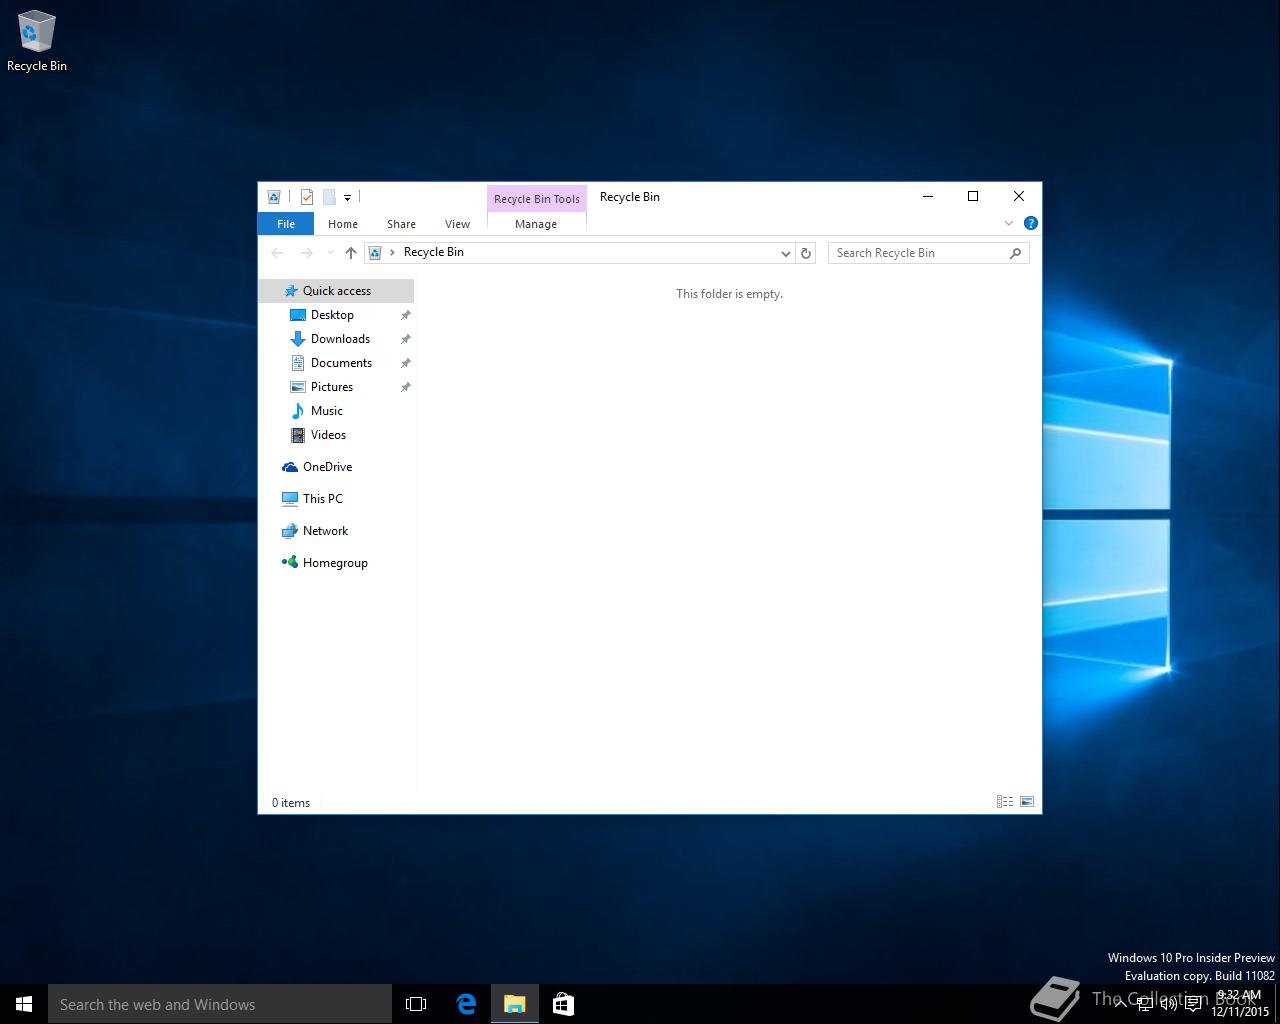
Task: Go up one level with Up arrow
Action: (x=350, y=253)
